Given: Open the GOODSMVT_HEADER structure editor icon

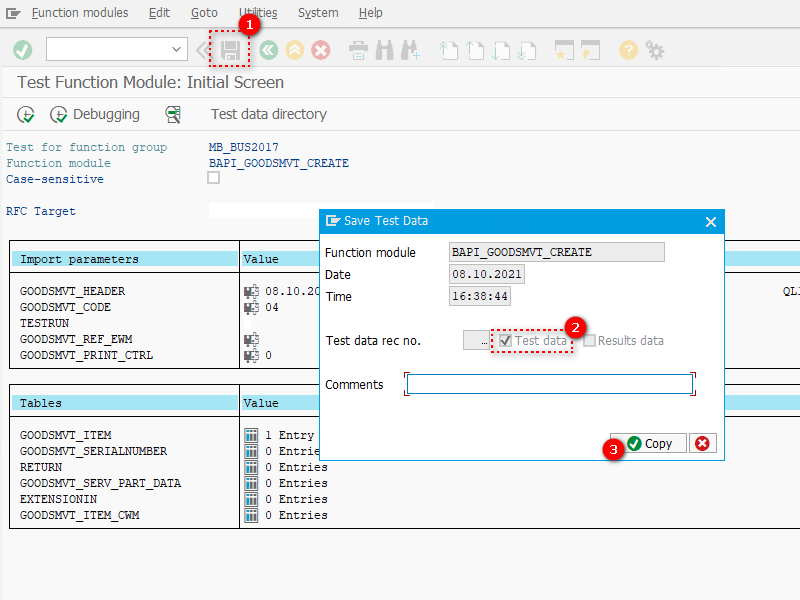Looking at the screenshot, I should pyautogui.click(x=250, y=291).
